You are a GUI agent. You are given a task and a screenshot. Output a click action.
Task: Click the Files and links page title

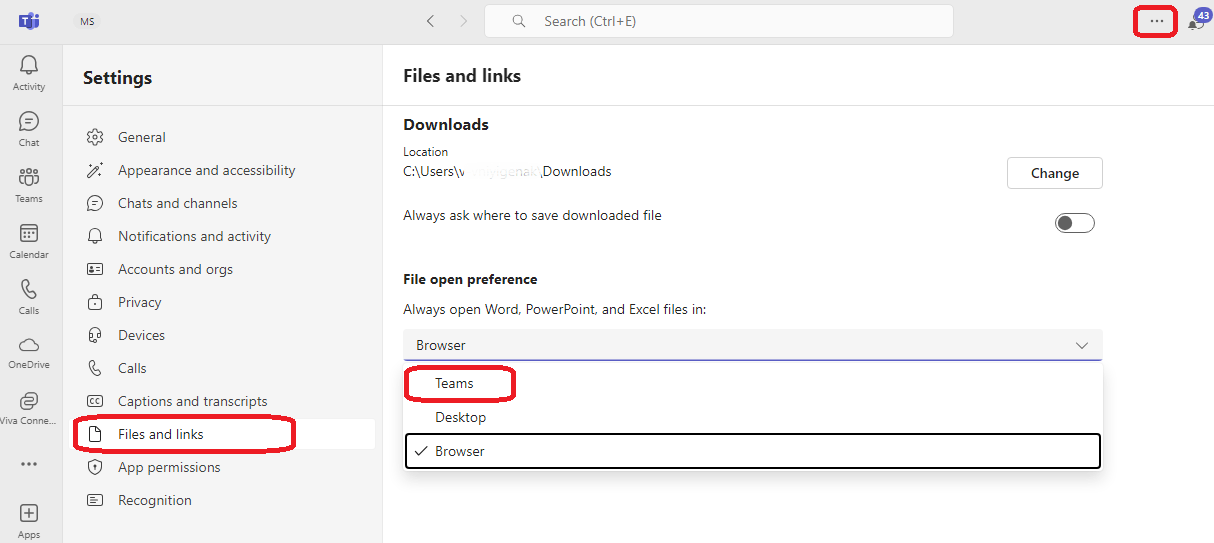coord(462,75)
